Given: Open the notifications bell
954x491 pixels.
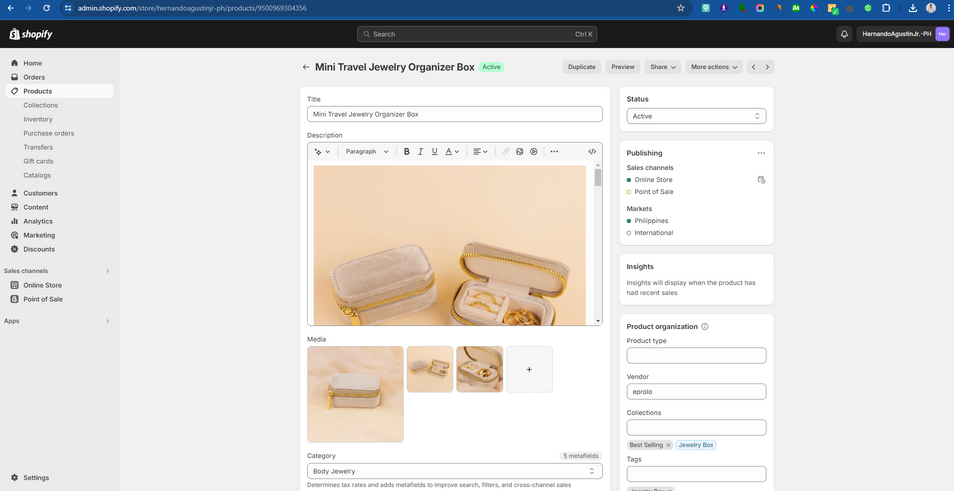Looking at the screenshot, I should (844, 34).
